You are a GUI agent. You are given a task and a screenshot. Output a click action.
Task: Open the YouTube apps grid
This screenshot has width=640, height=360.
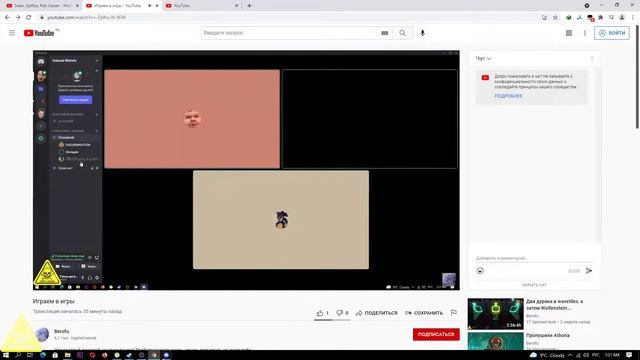569,33
